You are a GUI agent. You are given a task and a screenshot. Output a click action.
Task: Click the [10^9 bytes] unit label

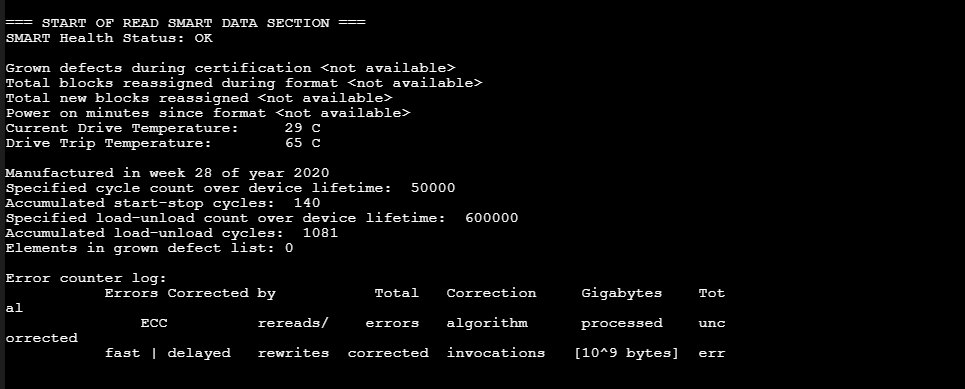click(627, 353)
